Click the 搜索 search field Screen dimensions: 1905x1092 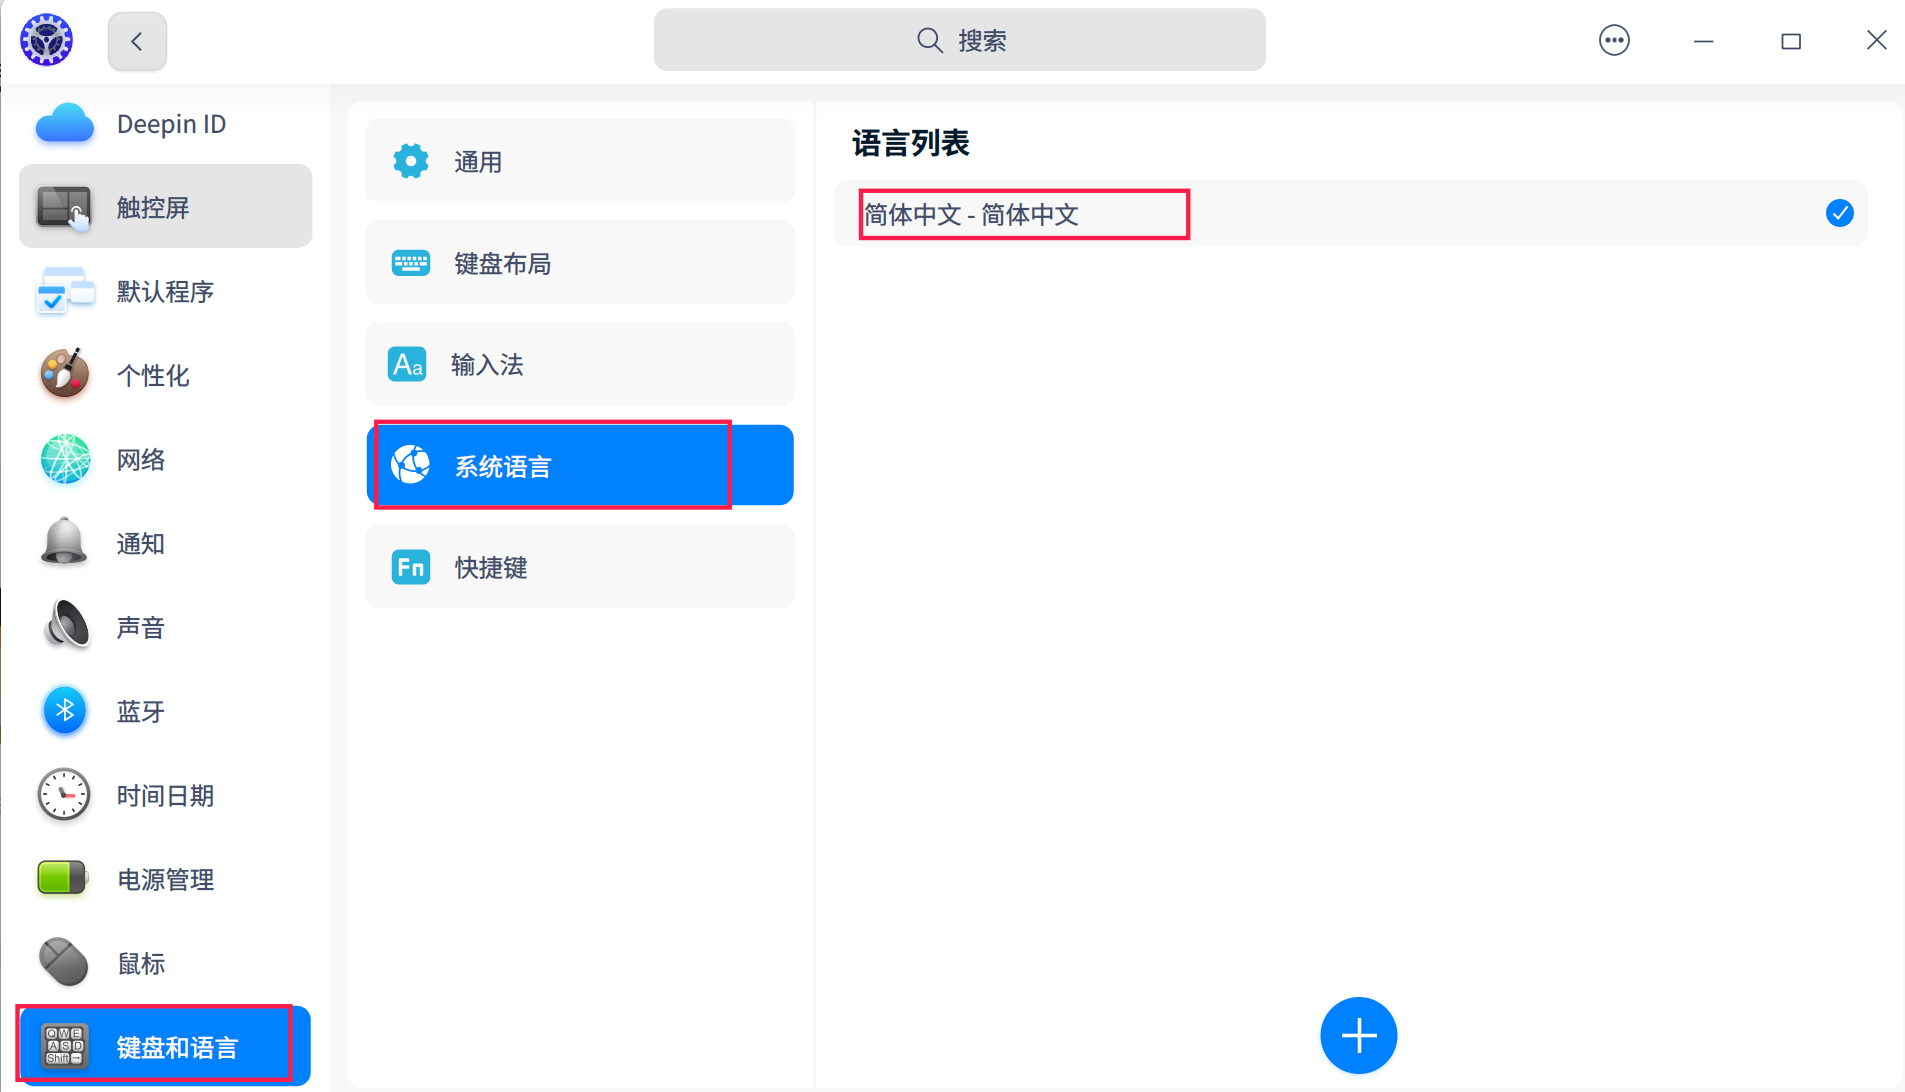point(959,40)
